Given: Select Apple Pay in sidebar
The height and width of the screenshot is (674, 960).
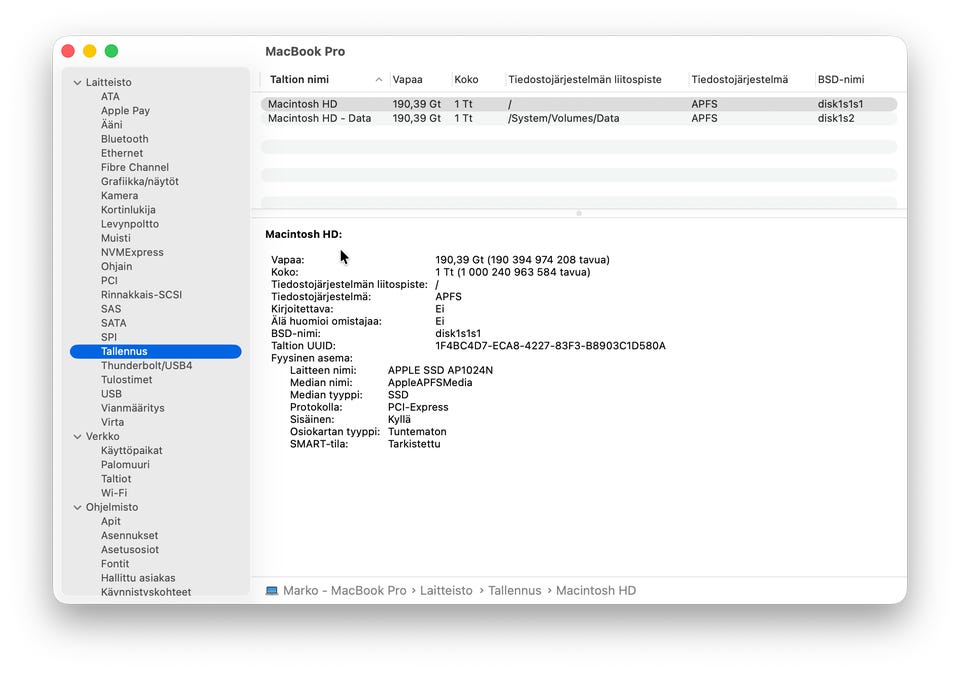Looking at the screenshot, I should [126, 111].
